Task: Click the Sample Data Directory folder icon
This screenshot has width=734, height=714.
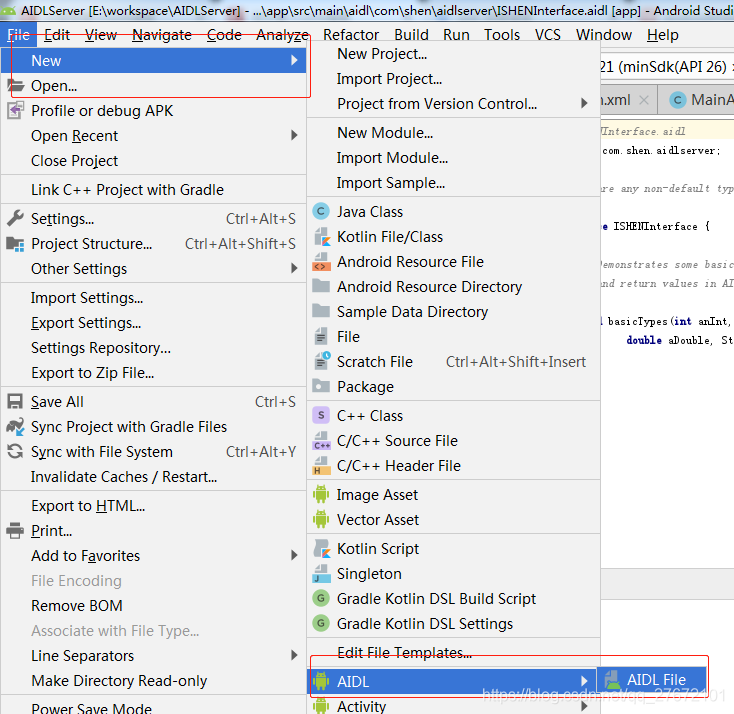Action: tap(321, 311)
